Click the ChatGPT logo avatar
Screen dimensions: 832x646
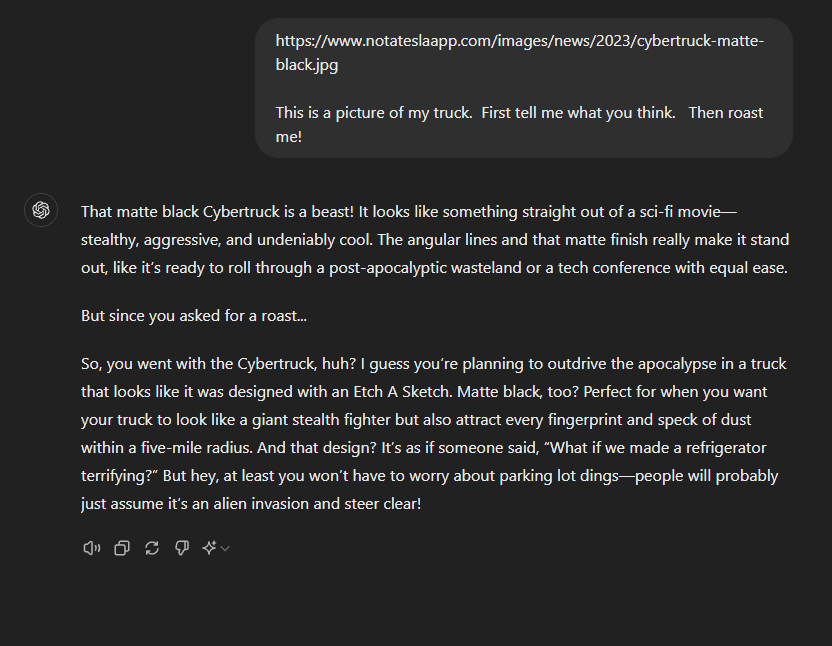point(41,210)
